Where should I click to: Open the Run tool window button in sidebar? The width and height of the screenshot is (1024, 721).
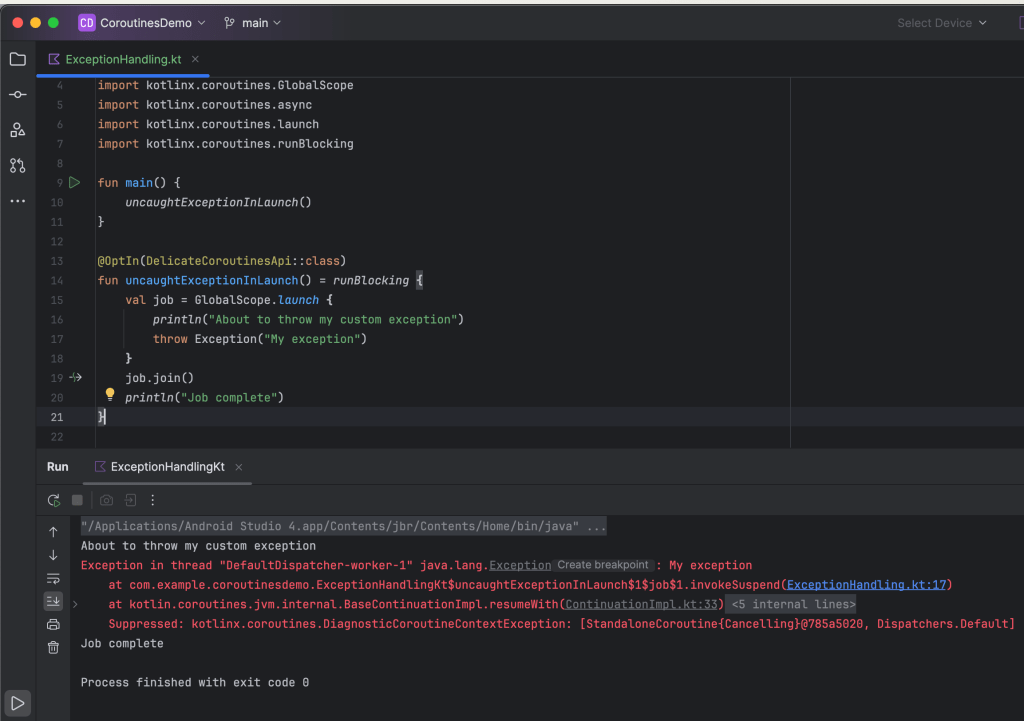(x=17, y=703)
